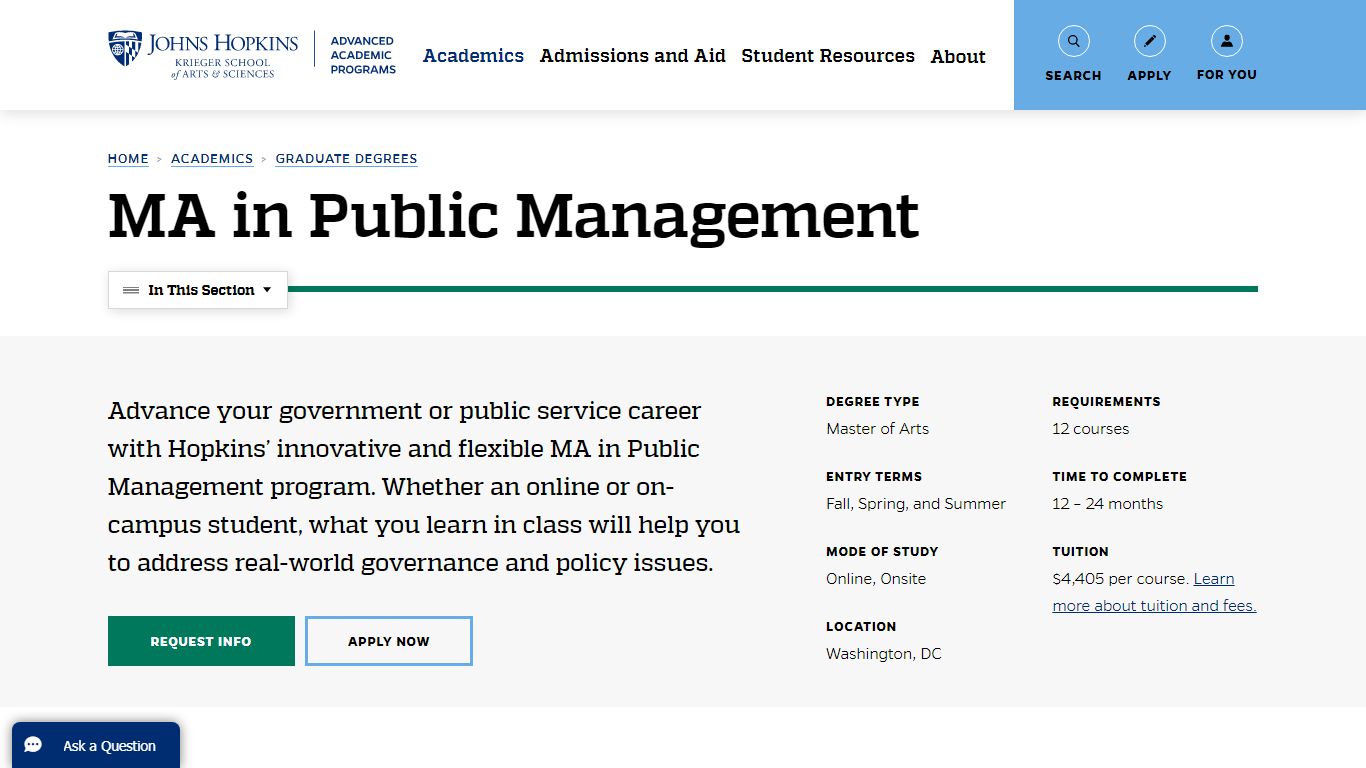Click the Search magnifier icon

[1073, 41]
